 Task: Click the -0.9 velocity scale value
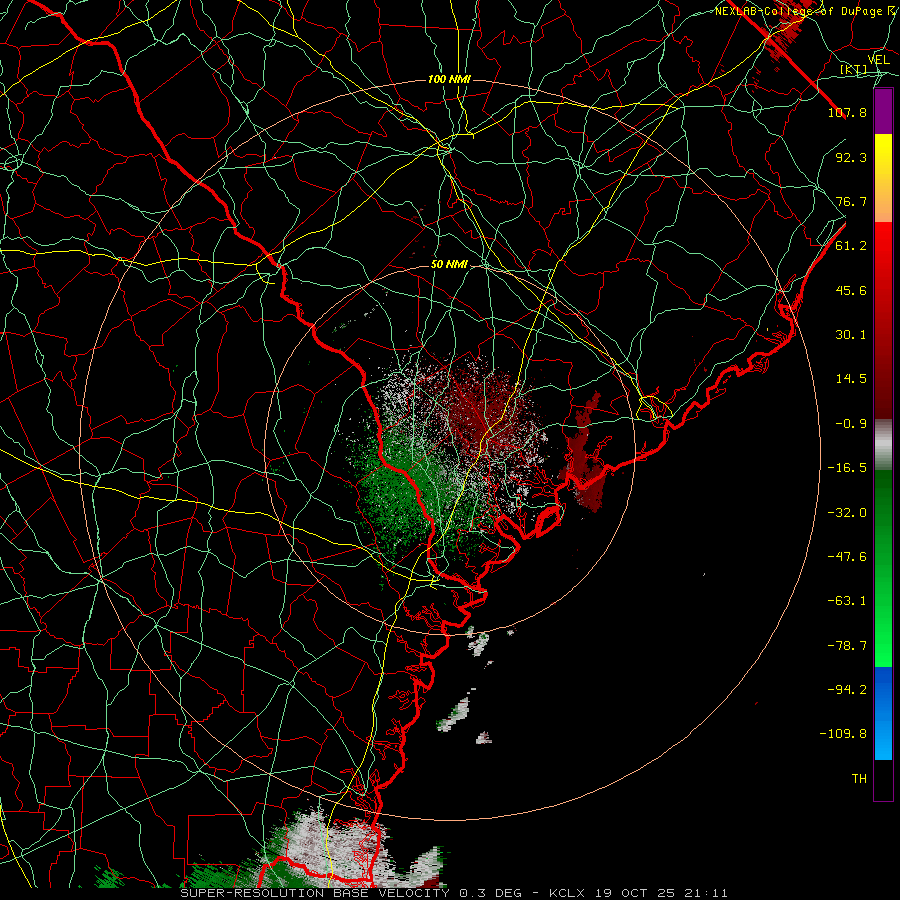point(851,424)
